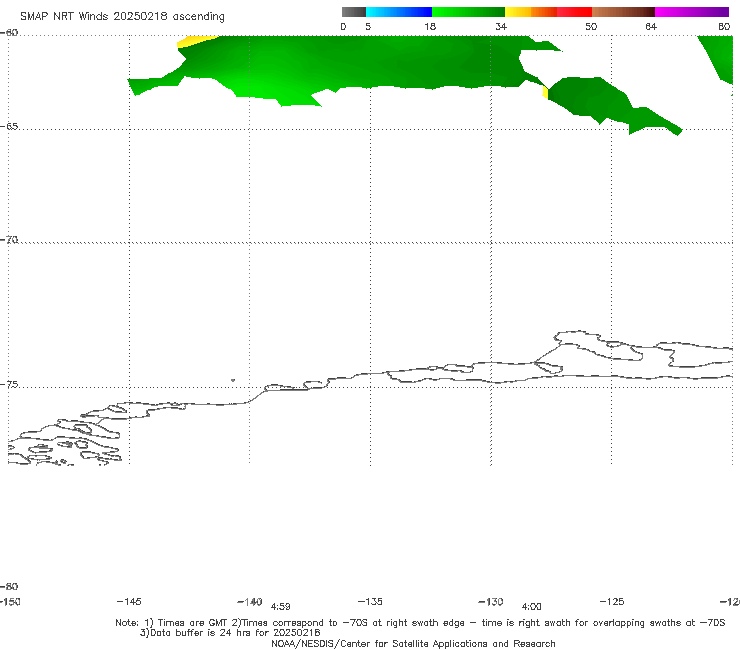The image size is (740, 650).
Task: Click the colorbar label '64'
Action: (651, 27)
